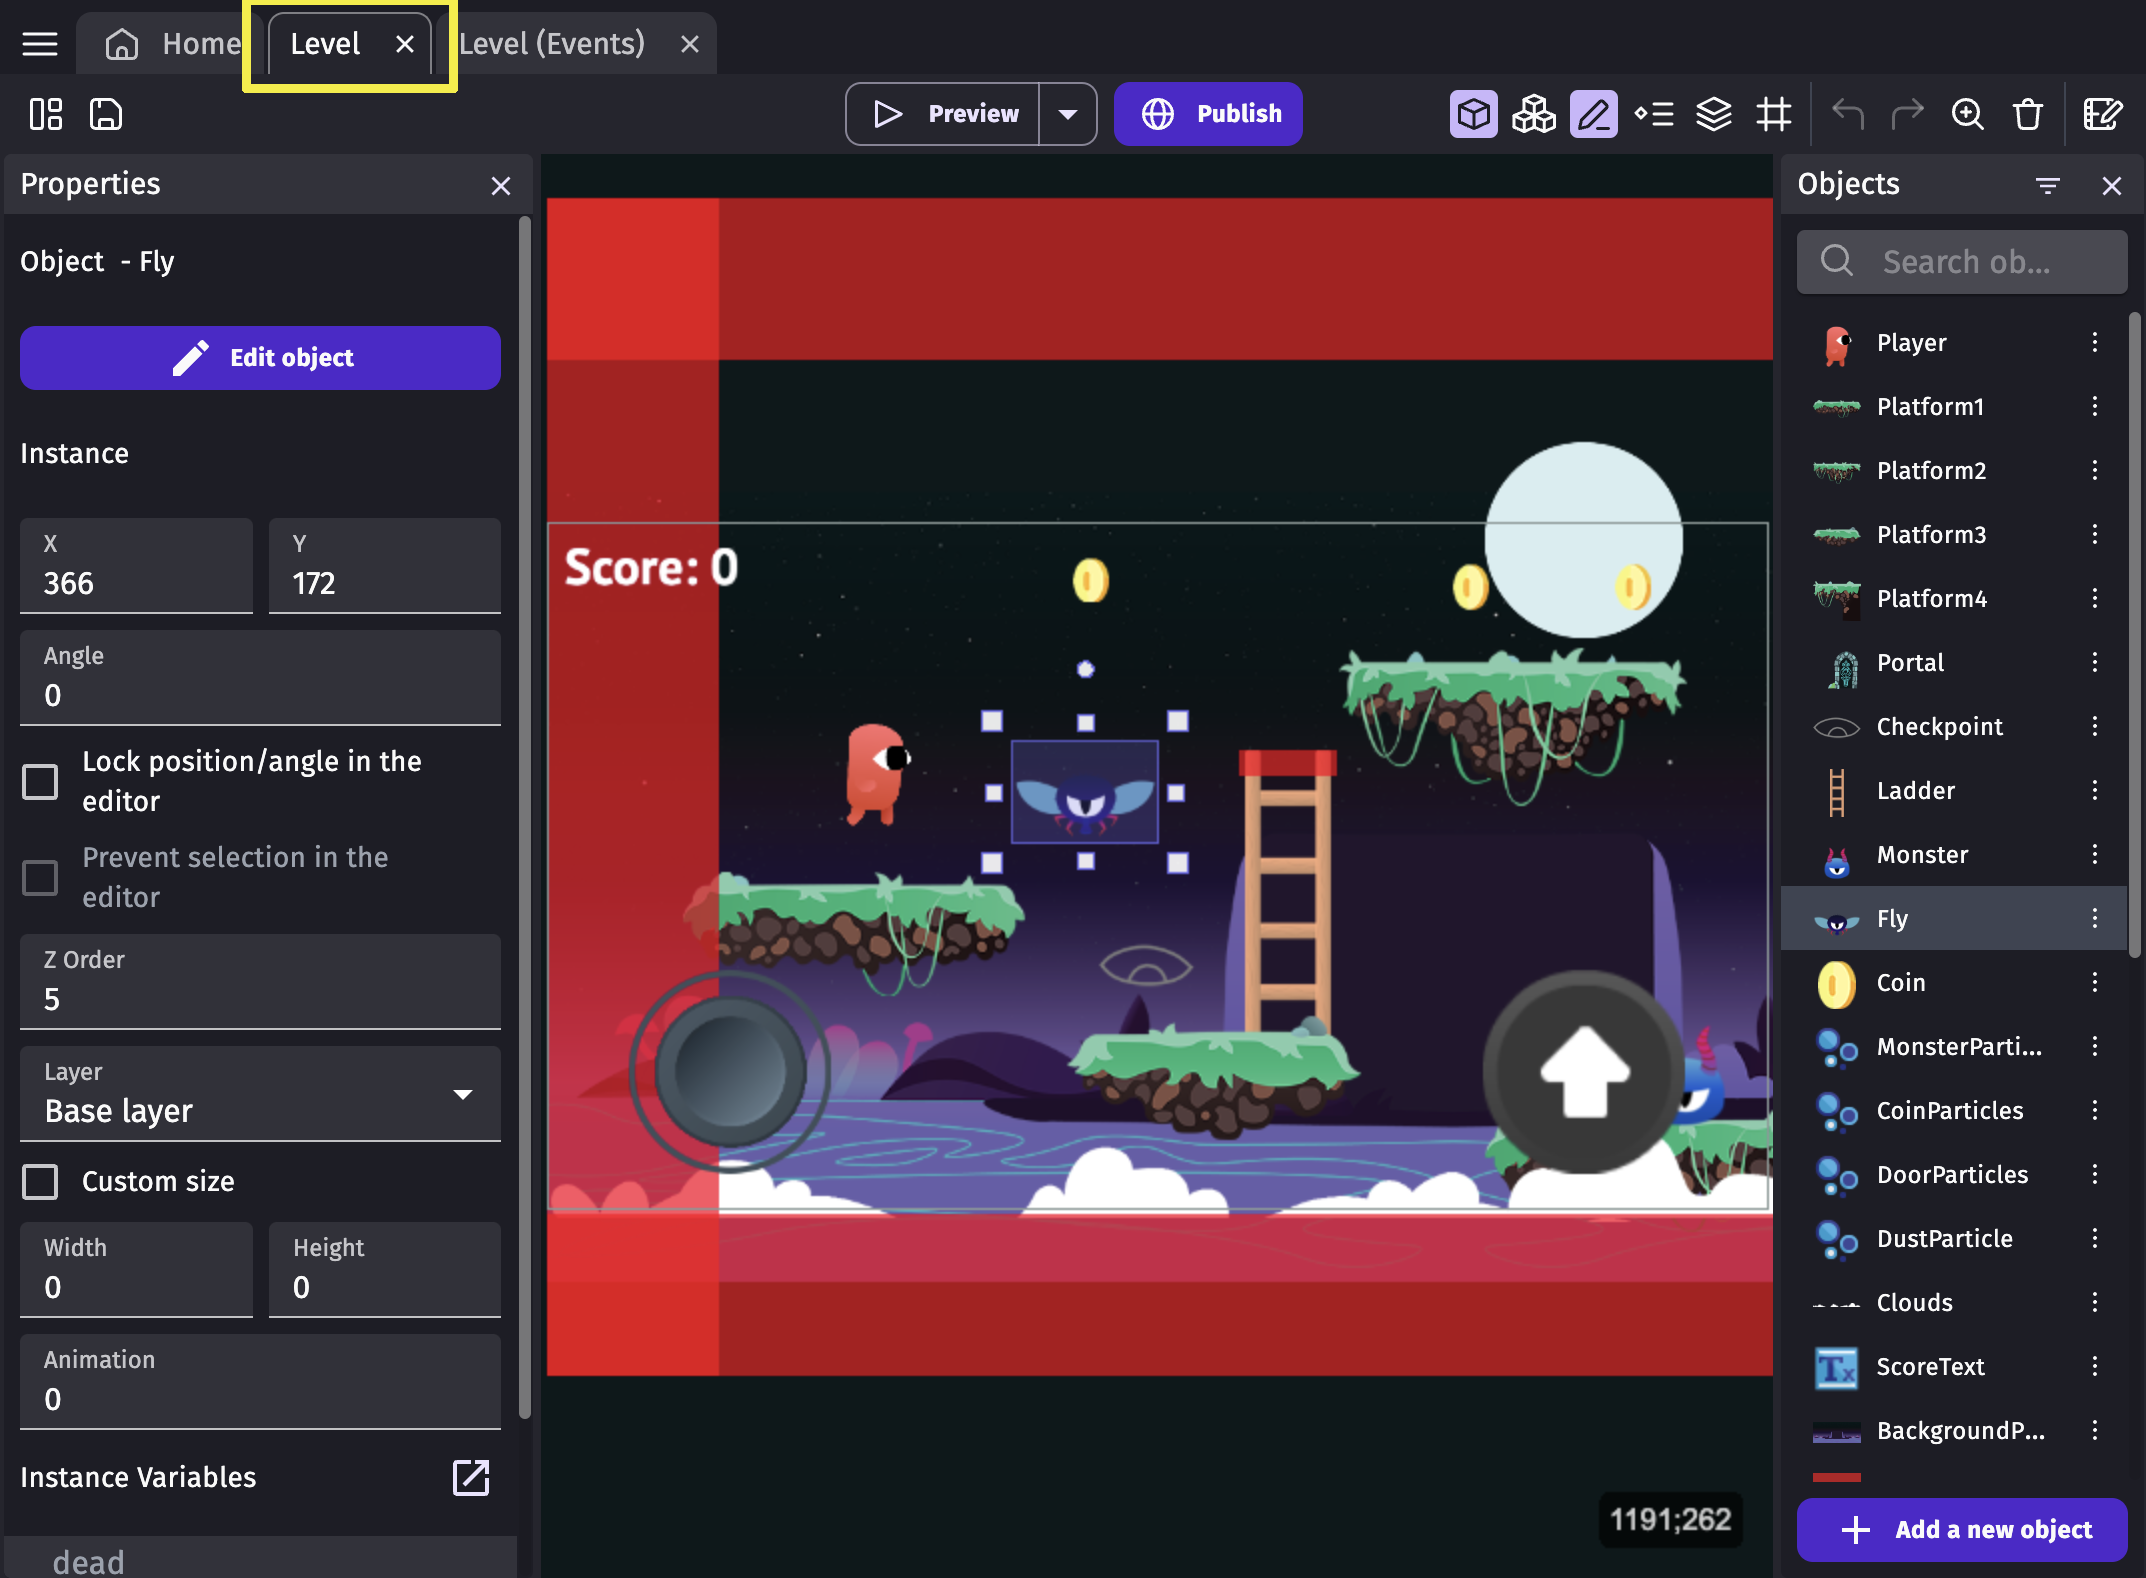Enable Lock position/angle in the editor
The height and width of the screenshot is (1578, 2146).
pyautogui.click(x=40, y=781)
